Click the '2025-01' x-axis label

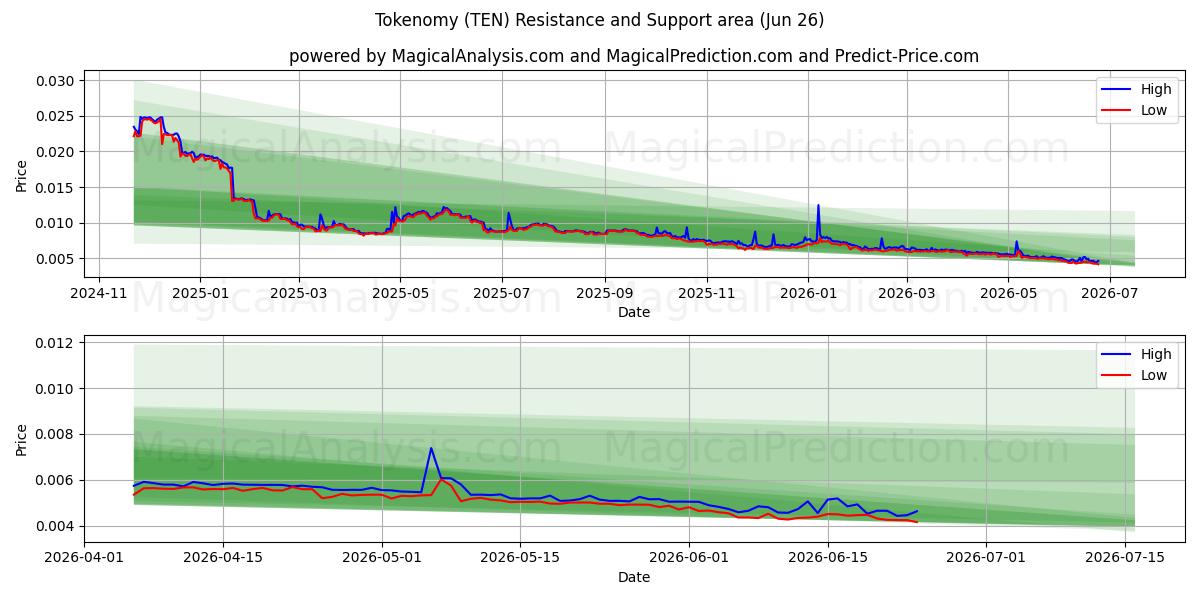200,294
